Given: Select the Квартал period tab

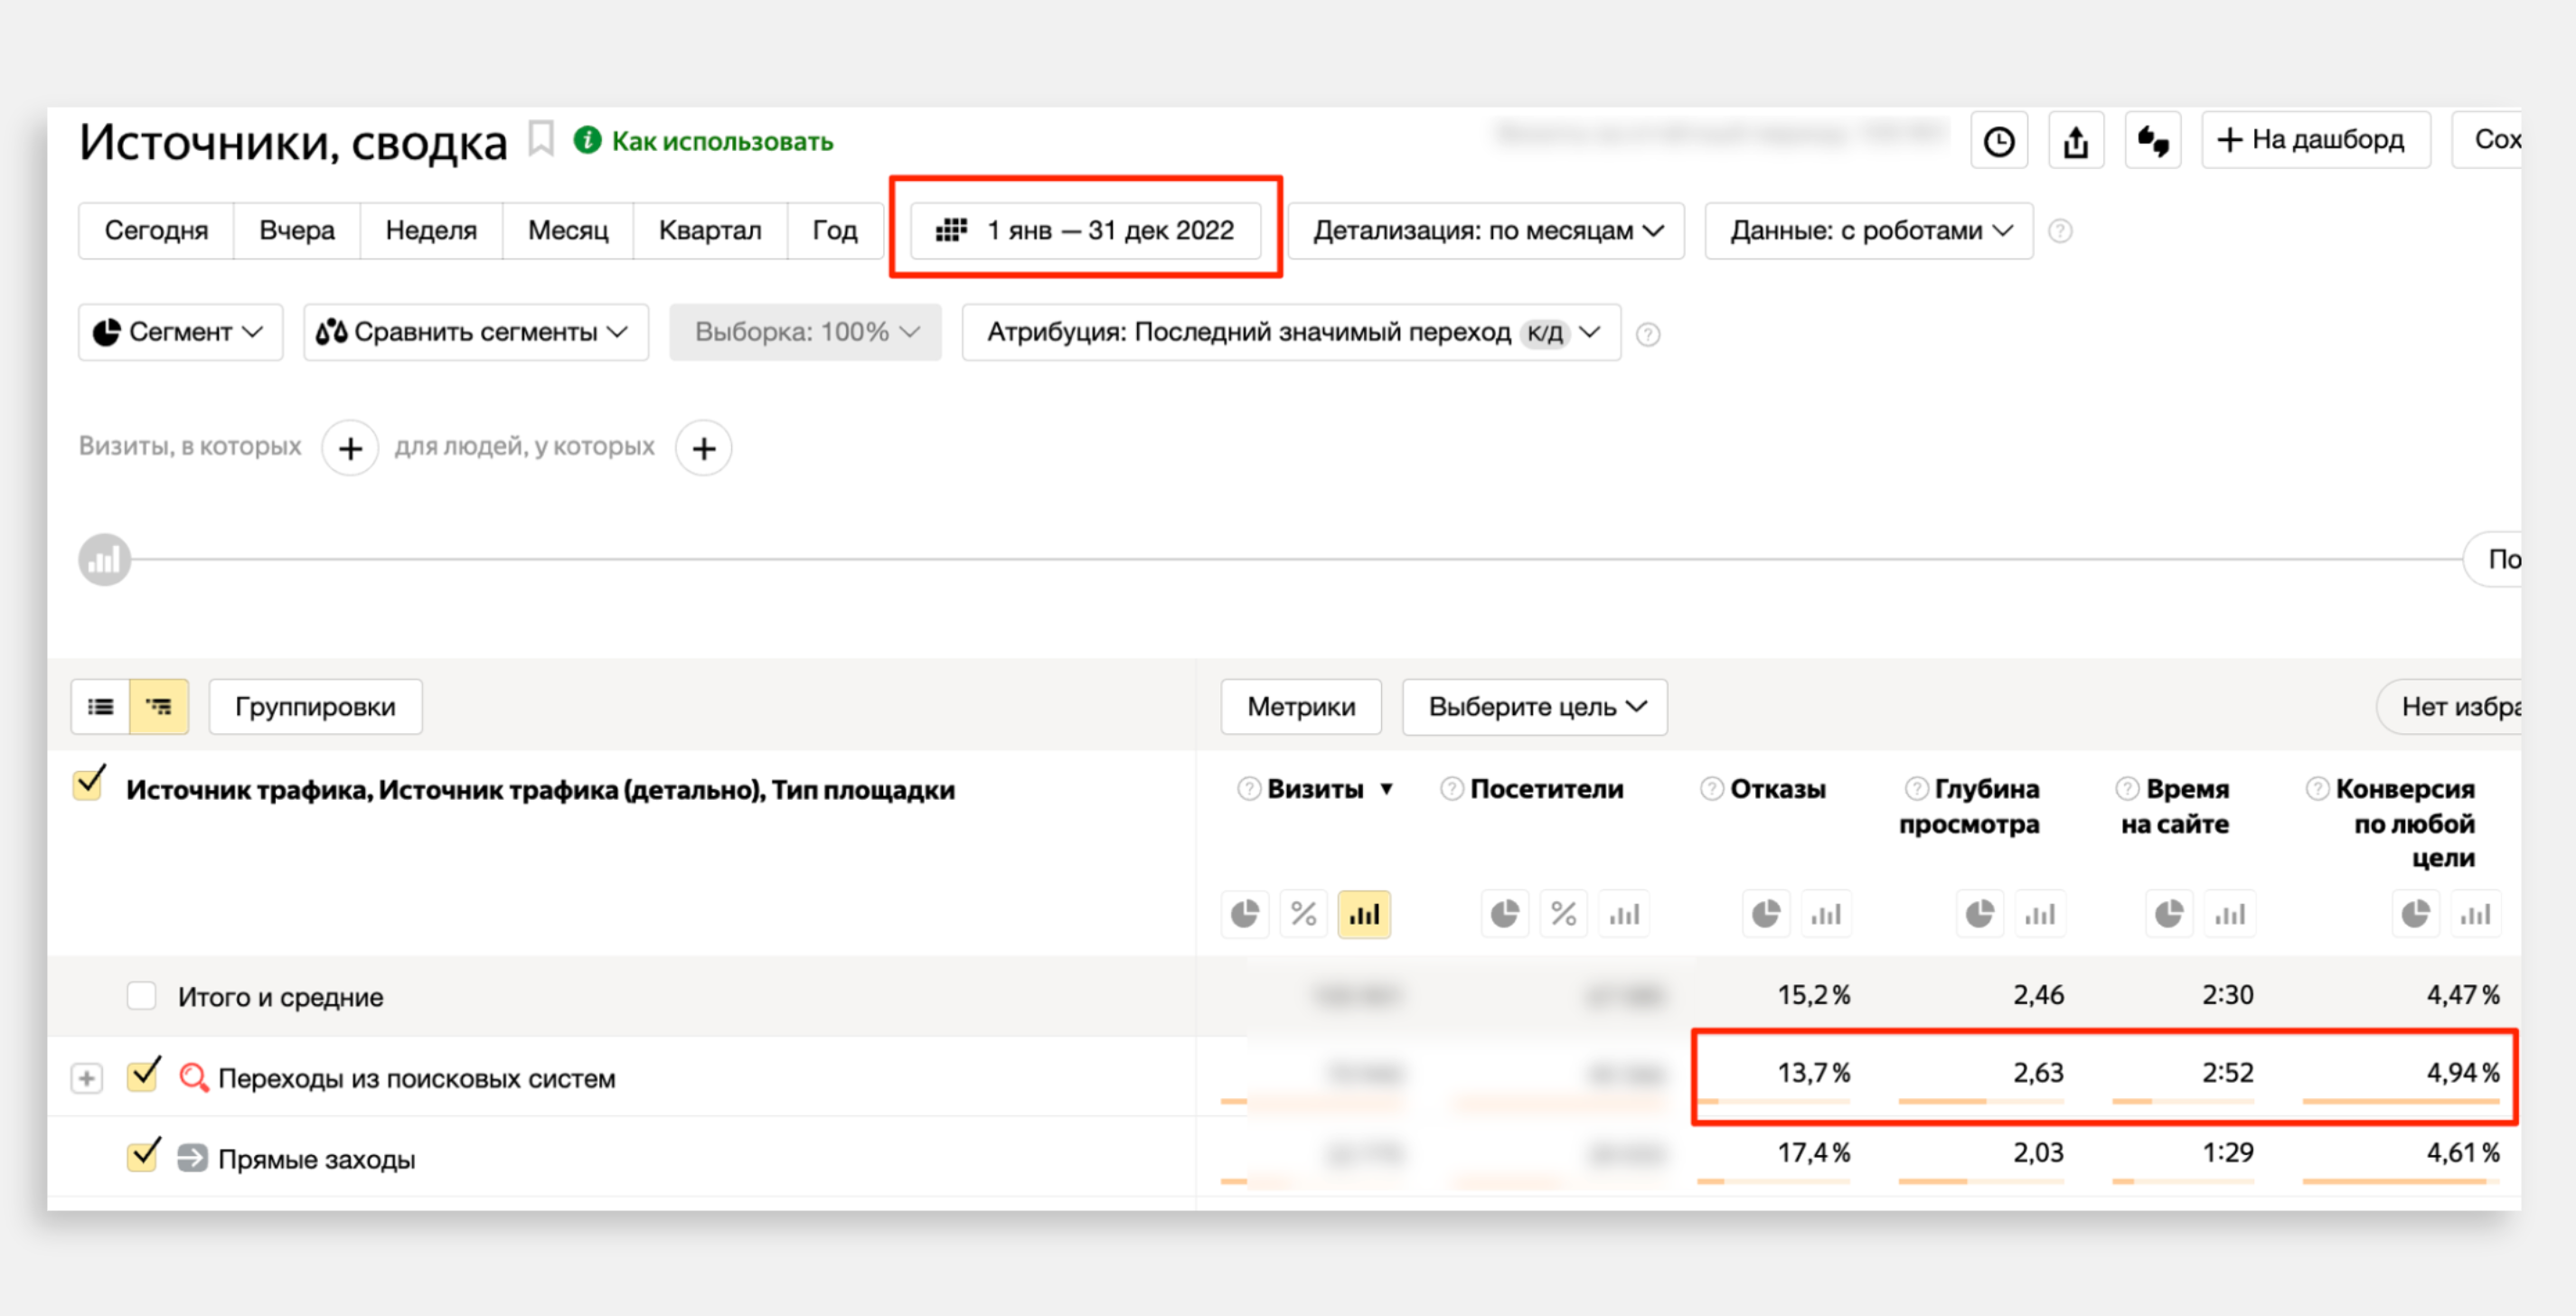Looking at the screenshot, I should [709, 231].
